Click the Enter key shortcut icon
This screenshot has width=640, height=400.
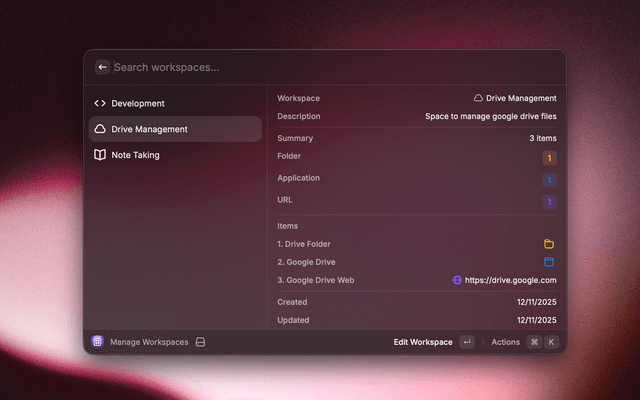[x=467, y=342]
